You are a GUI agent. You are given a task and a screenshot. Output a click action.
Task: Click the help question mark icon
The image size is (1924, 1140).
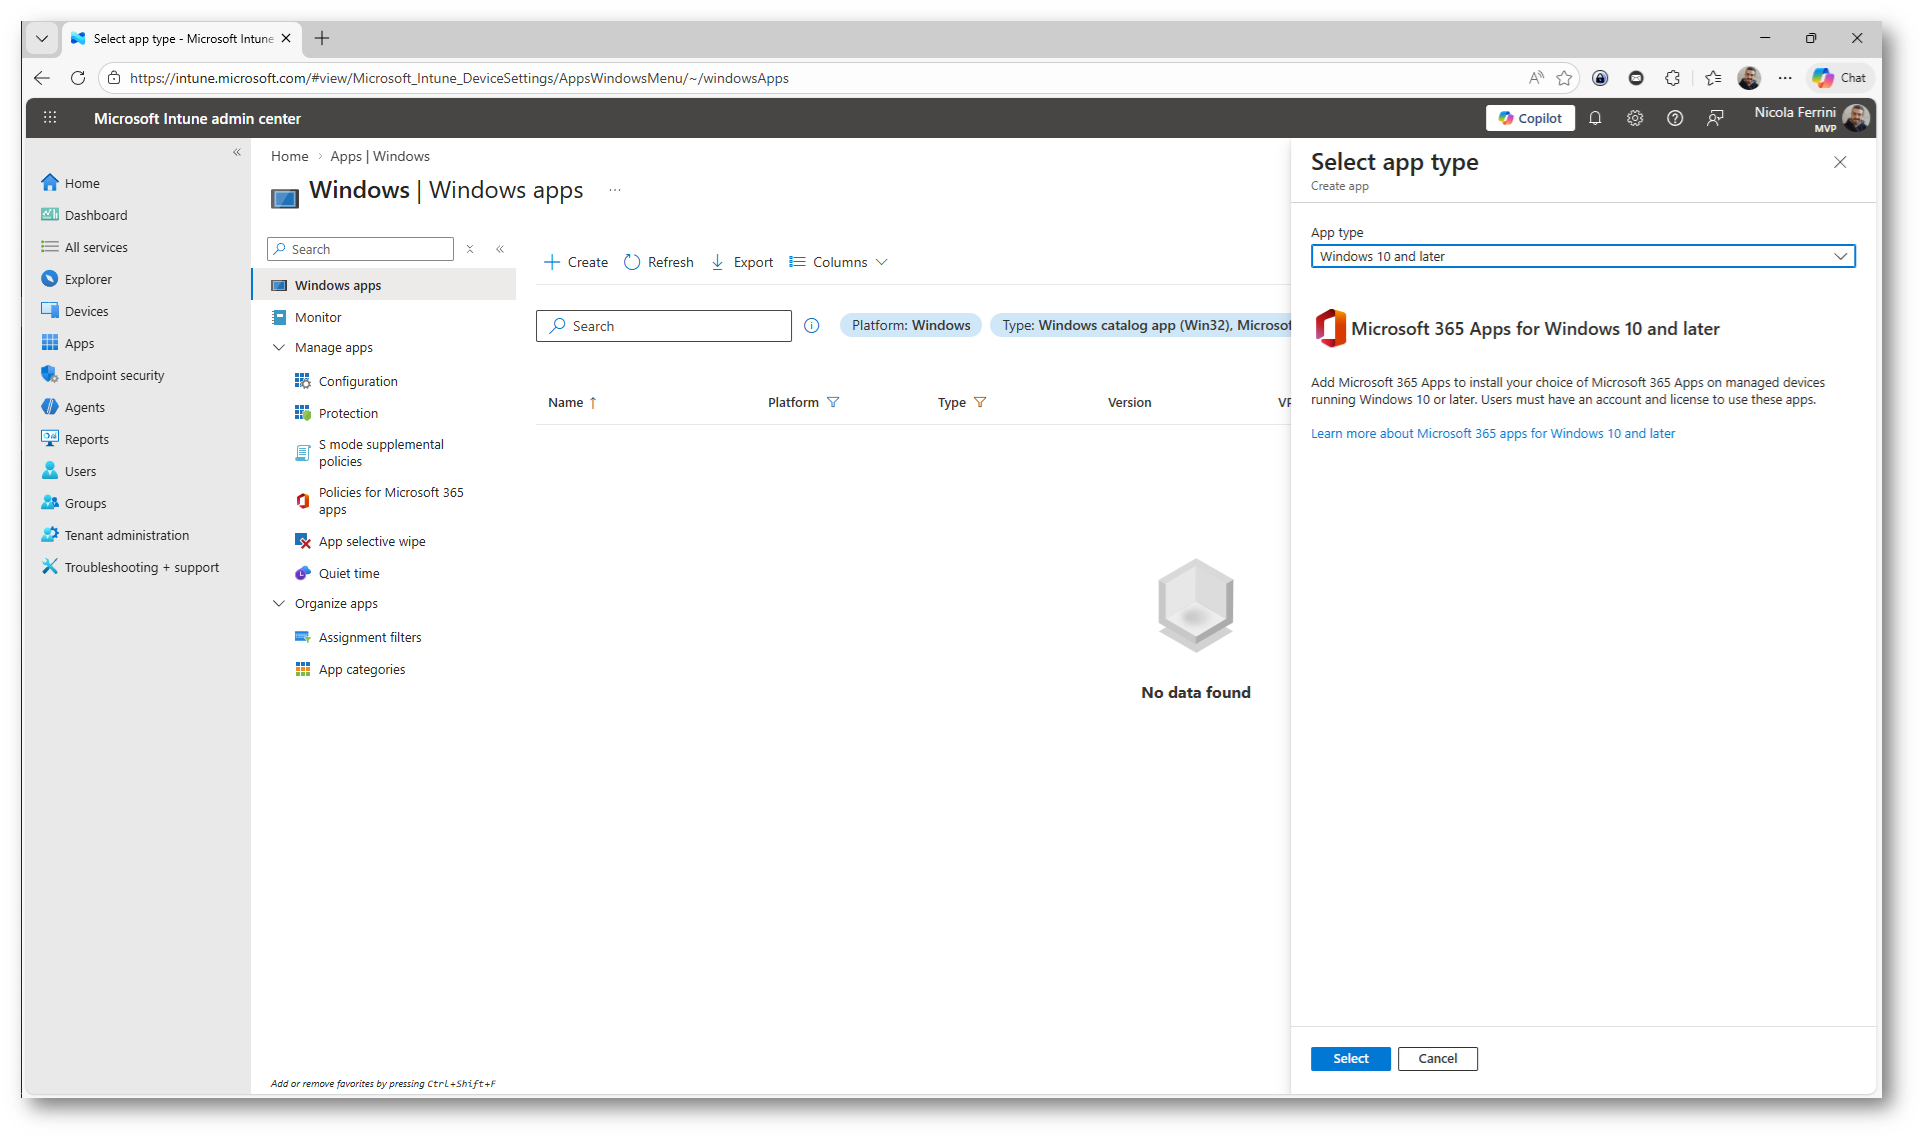1674,118
